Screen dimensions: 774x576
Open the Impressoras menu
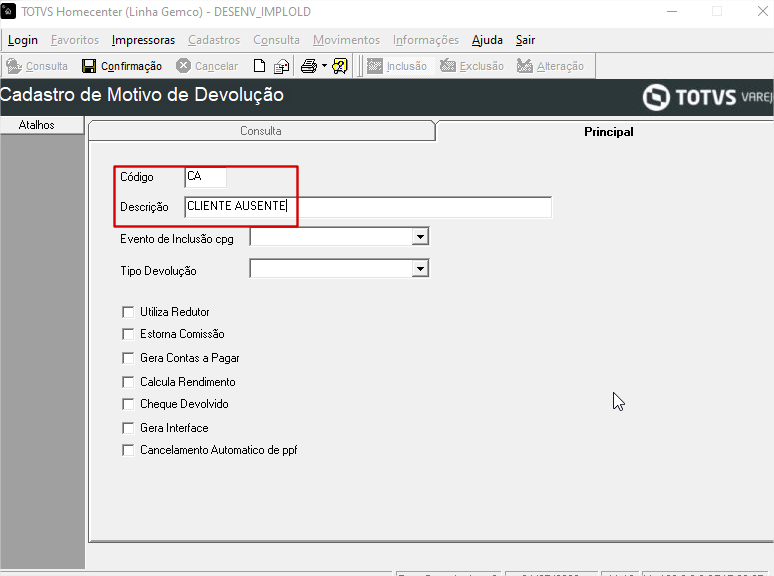143,40
